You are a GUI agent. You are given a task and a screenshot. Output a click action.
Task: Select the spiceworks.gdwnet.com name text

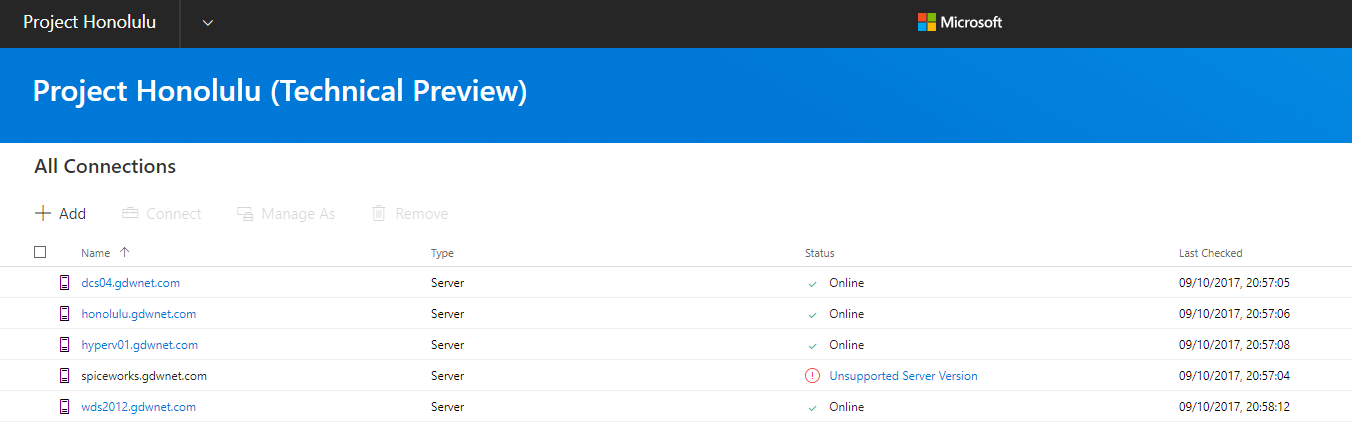tap(144, 376)
